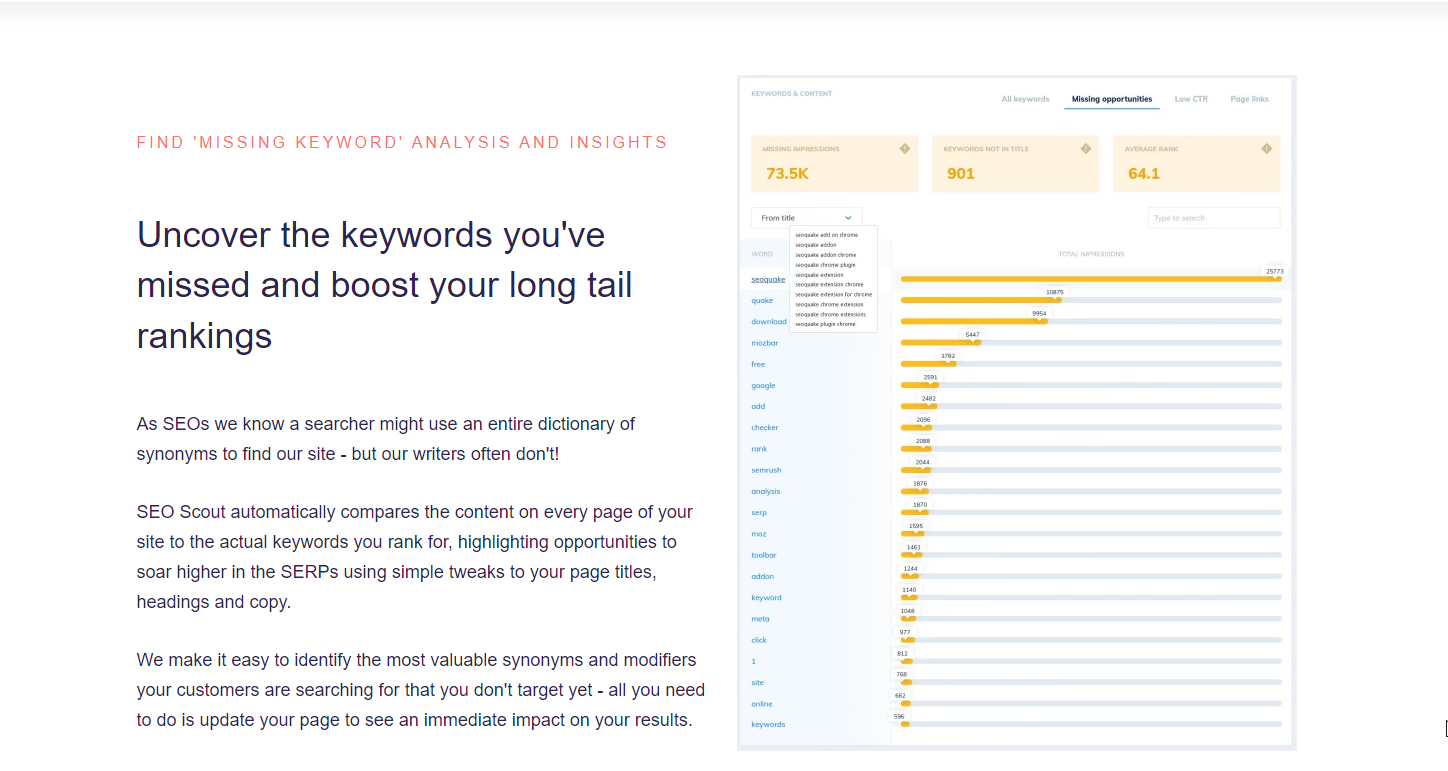Click the 'keyword' word link
The height and width of the screenshot is (771, 1448).
(x=766, y=597)
